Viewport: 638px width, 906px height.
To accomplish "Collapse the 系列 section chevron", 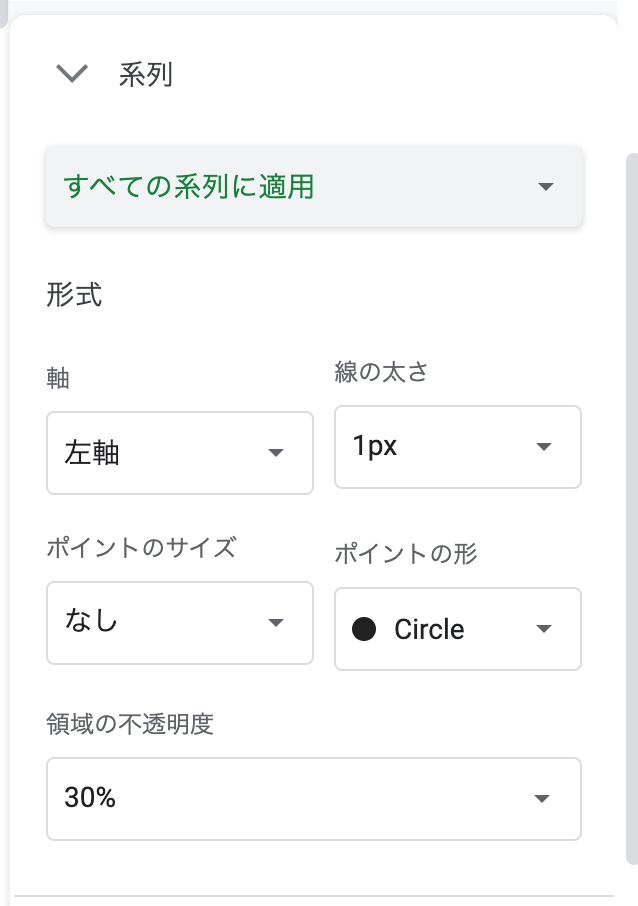I will click(73, 75).
